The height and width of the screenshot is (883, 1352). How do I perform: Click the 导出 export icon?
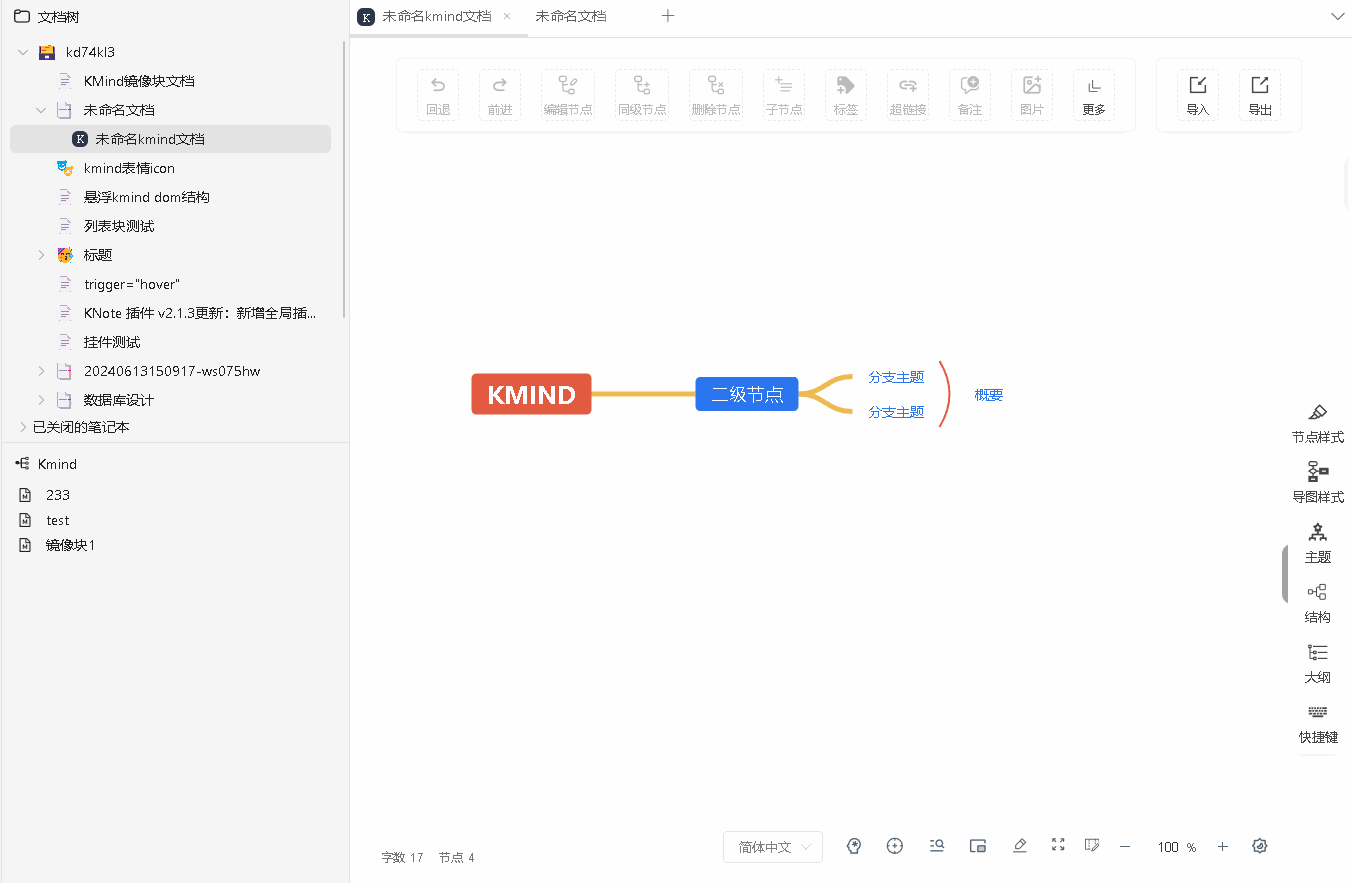point(1259,95)
